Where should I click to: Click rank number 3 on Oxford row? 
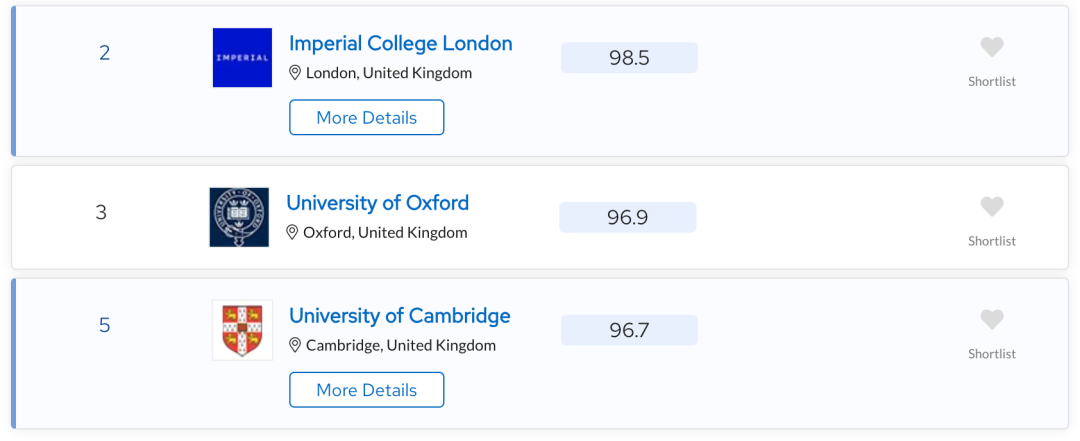point(101,213)
